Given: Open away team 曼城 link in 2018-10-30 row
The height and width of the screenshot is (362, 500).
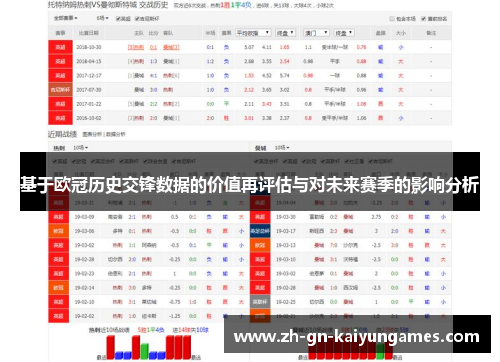Looking at the screenshot, I should [x=171, y=47].
